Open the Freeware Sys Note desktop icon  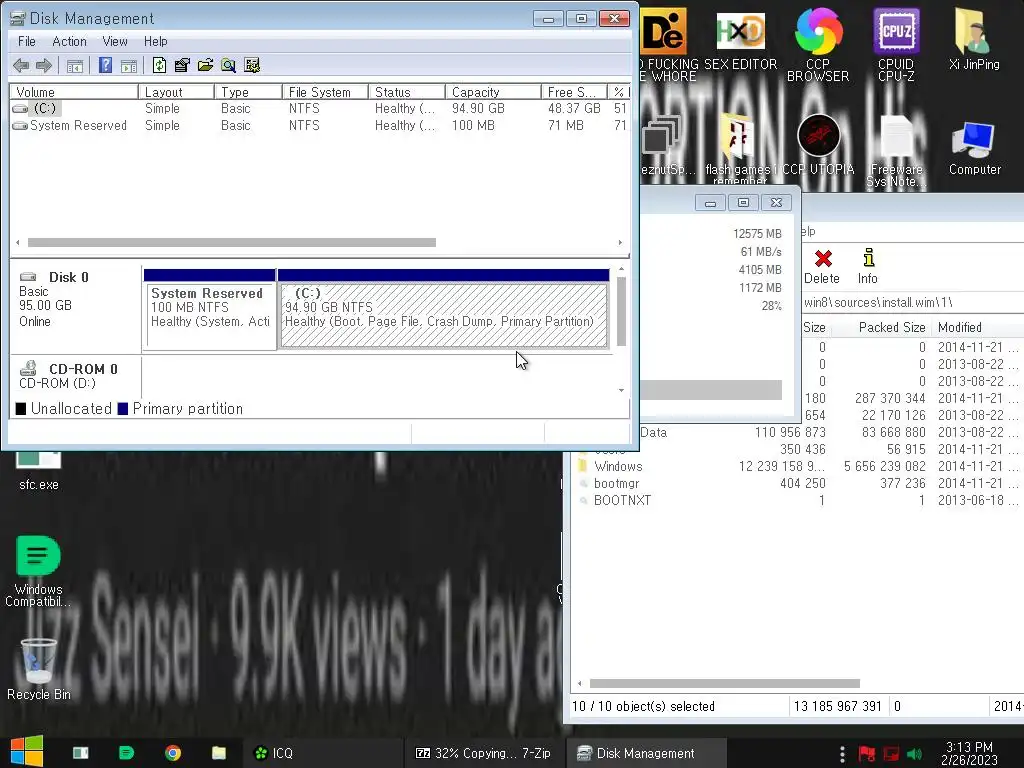[x=896, y=152]
